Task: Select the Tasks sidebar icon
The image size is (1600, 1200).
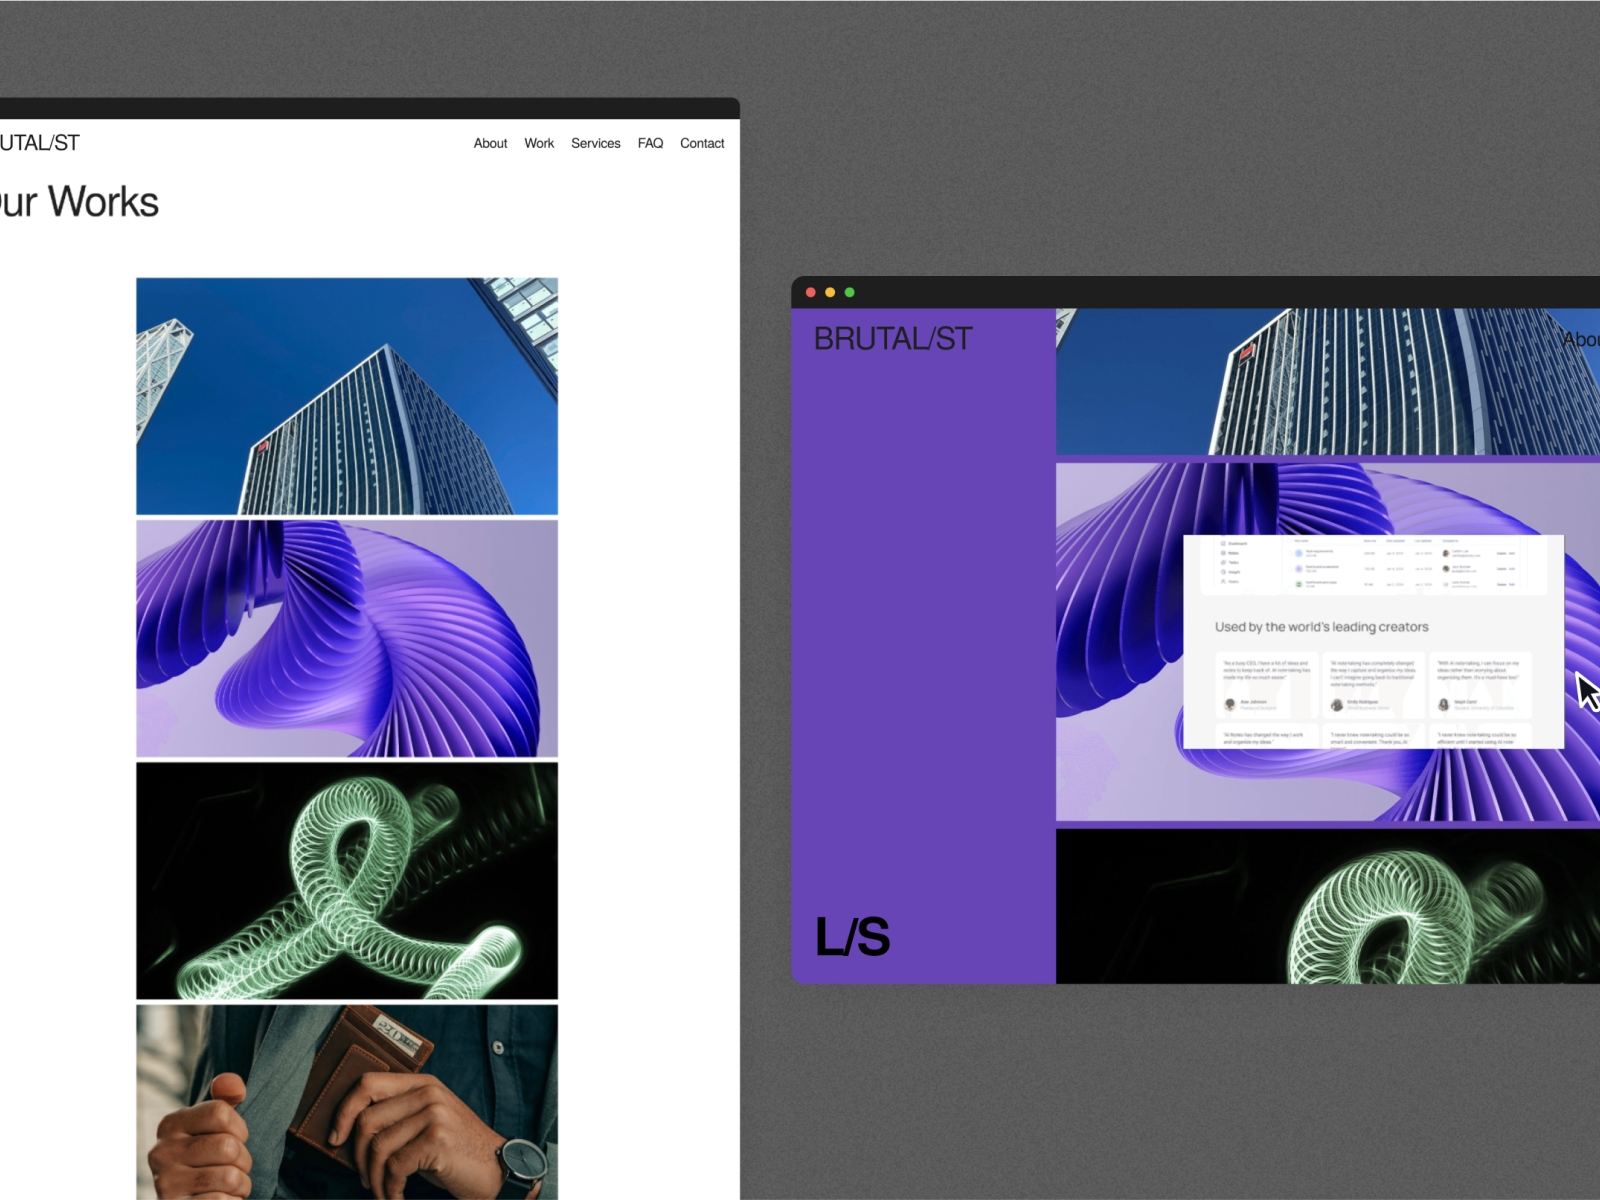Action: (1222, 563)
